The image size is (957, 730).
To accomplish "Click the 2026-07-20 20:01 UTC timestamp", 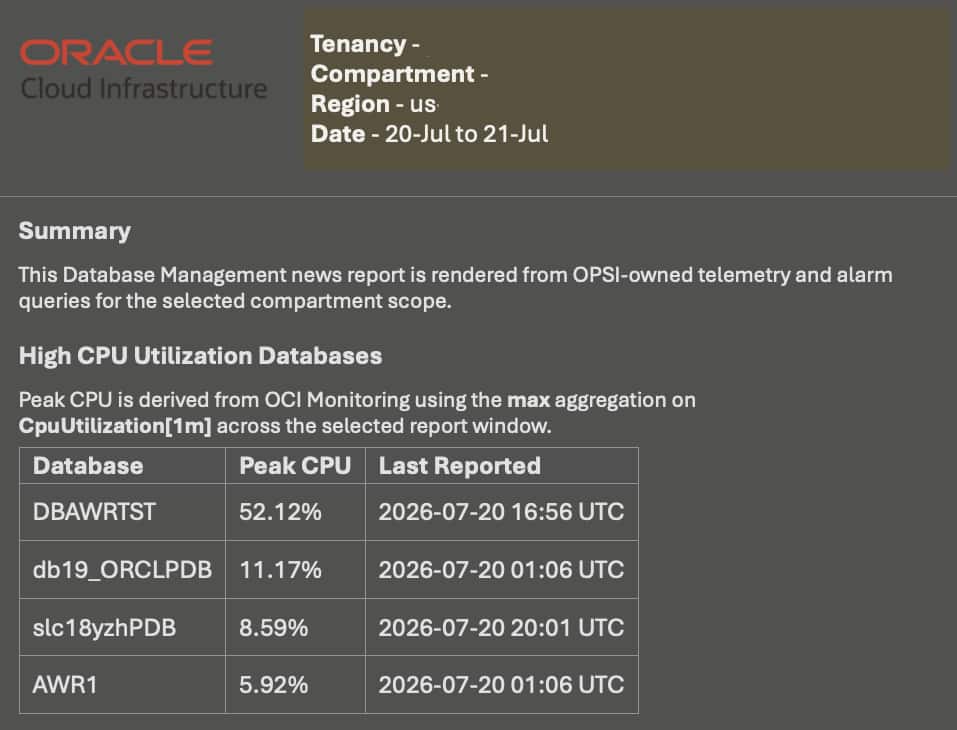I will (x=501, y=627).
